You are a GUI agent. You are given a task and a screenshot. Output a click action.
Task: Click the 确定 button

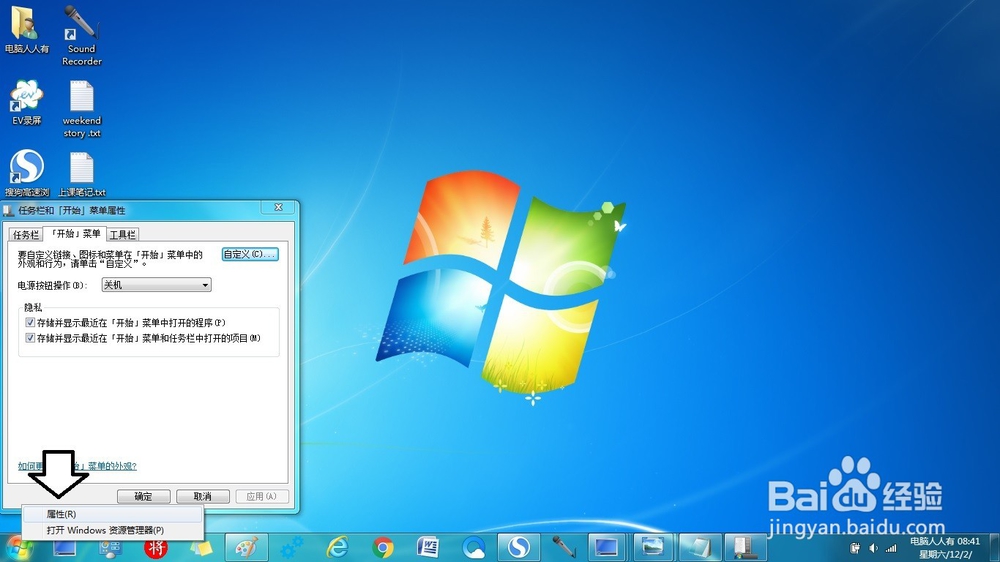click(143, 496)
